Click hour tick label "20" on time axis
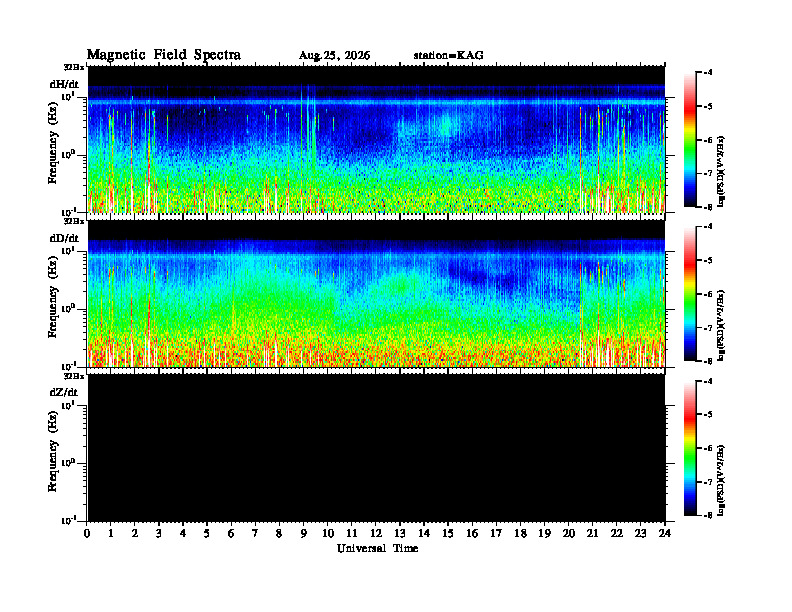 click(568, 533)
